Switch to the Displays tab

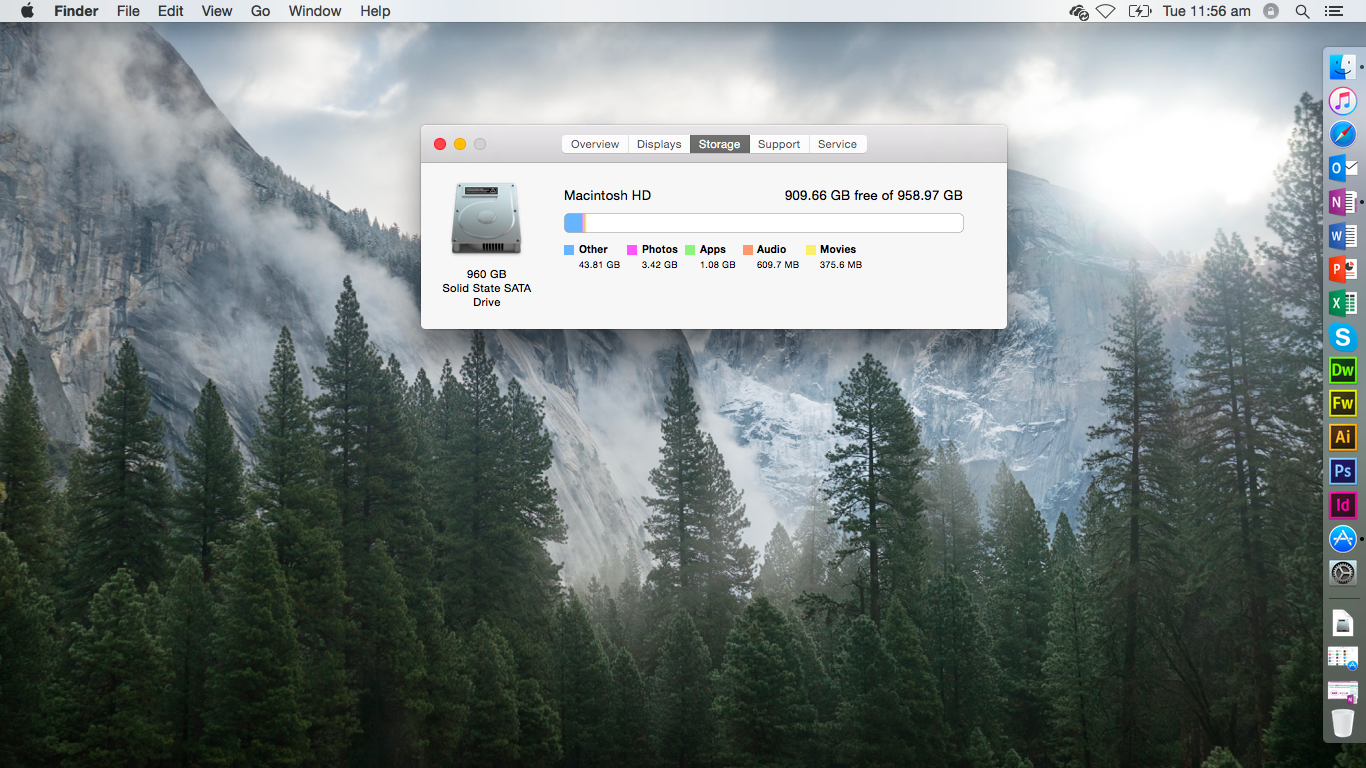(x=659, y=144)
